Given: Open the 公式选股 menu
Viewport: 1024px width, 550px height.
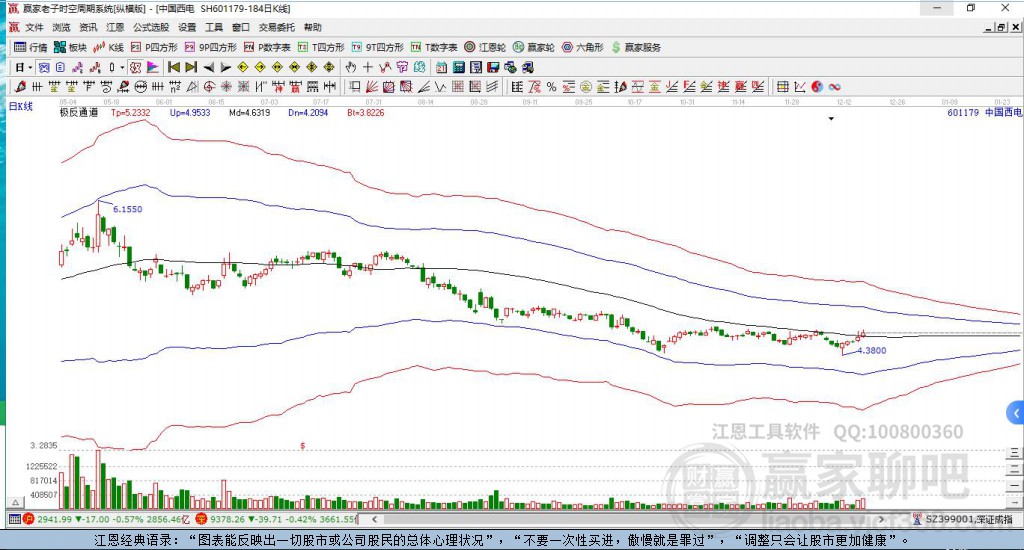Looking at the screenshot, I should click(151, 27).
